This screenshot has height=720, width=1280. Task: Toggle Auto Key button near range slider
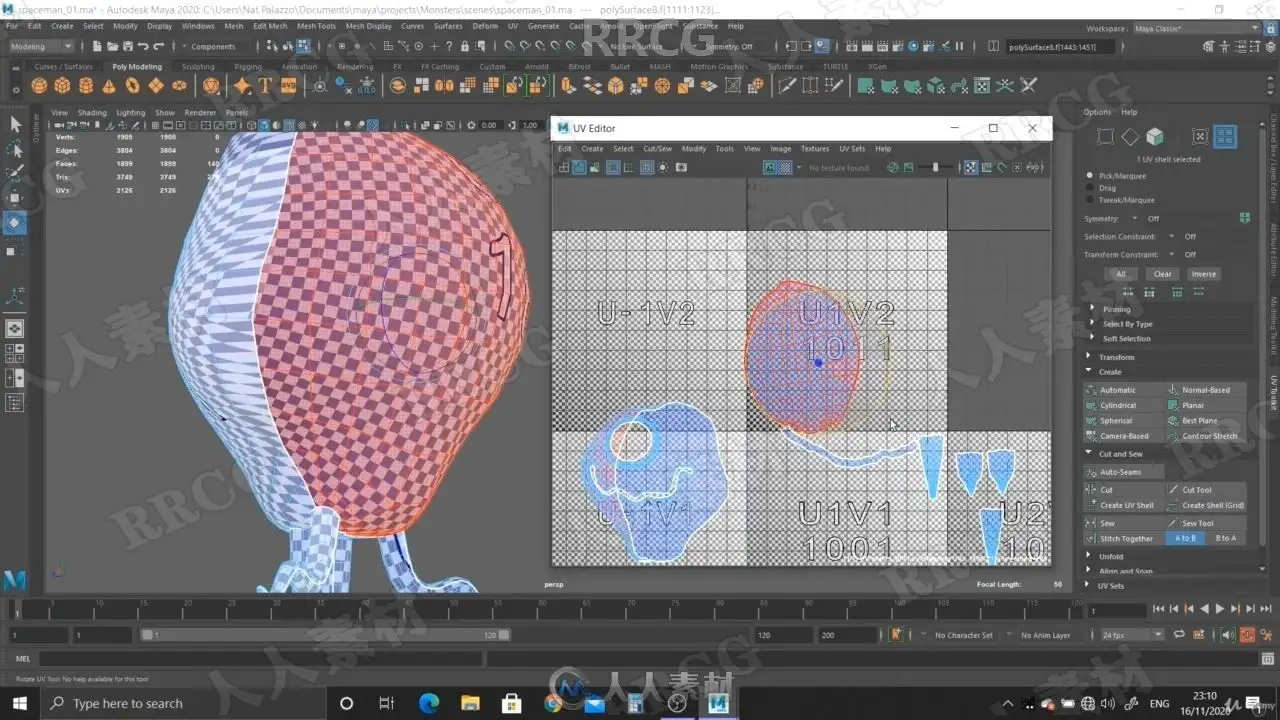1246,635
